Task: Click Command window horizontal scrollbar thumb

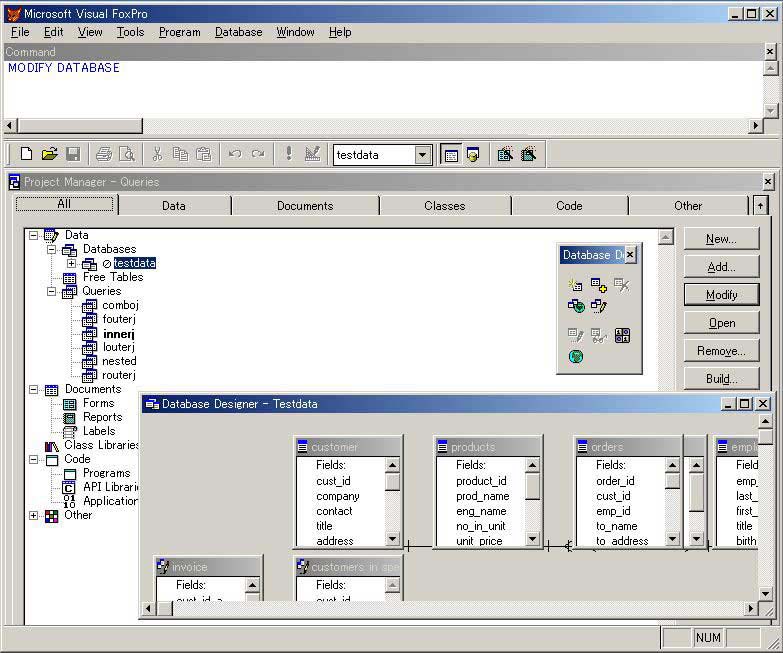Action: [80, 126]
